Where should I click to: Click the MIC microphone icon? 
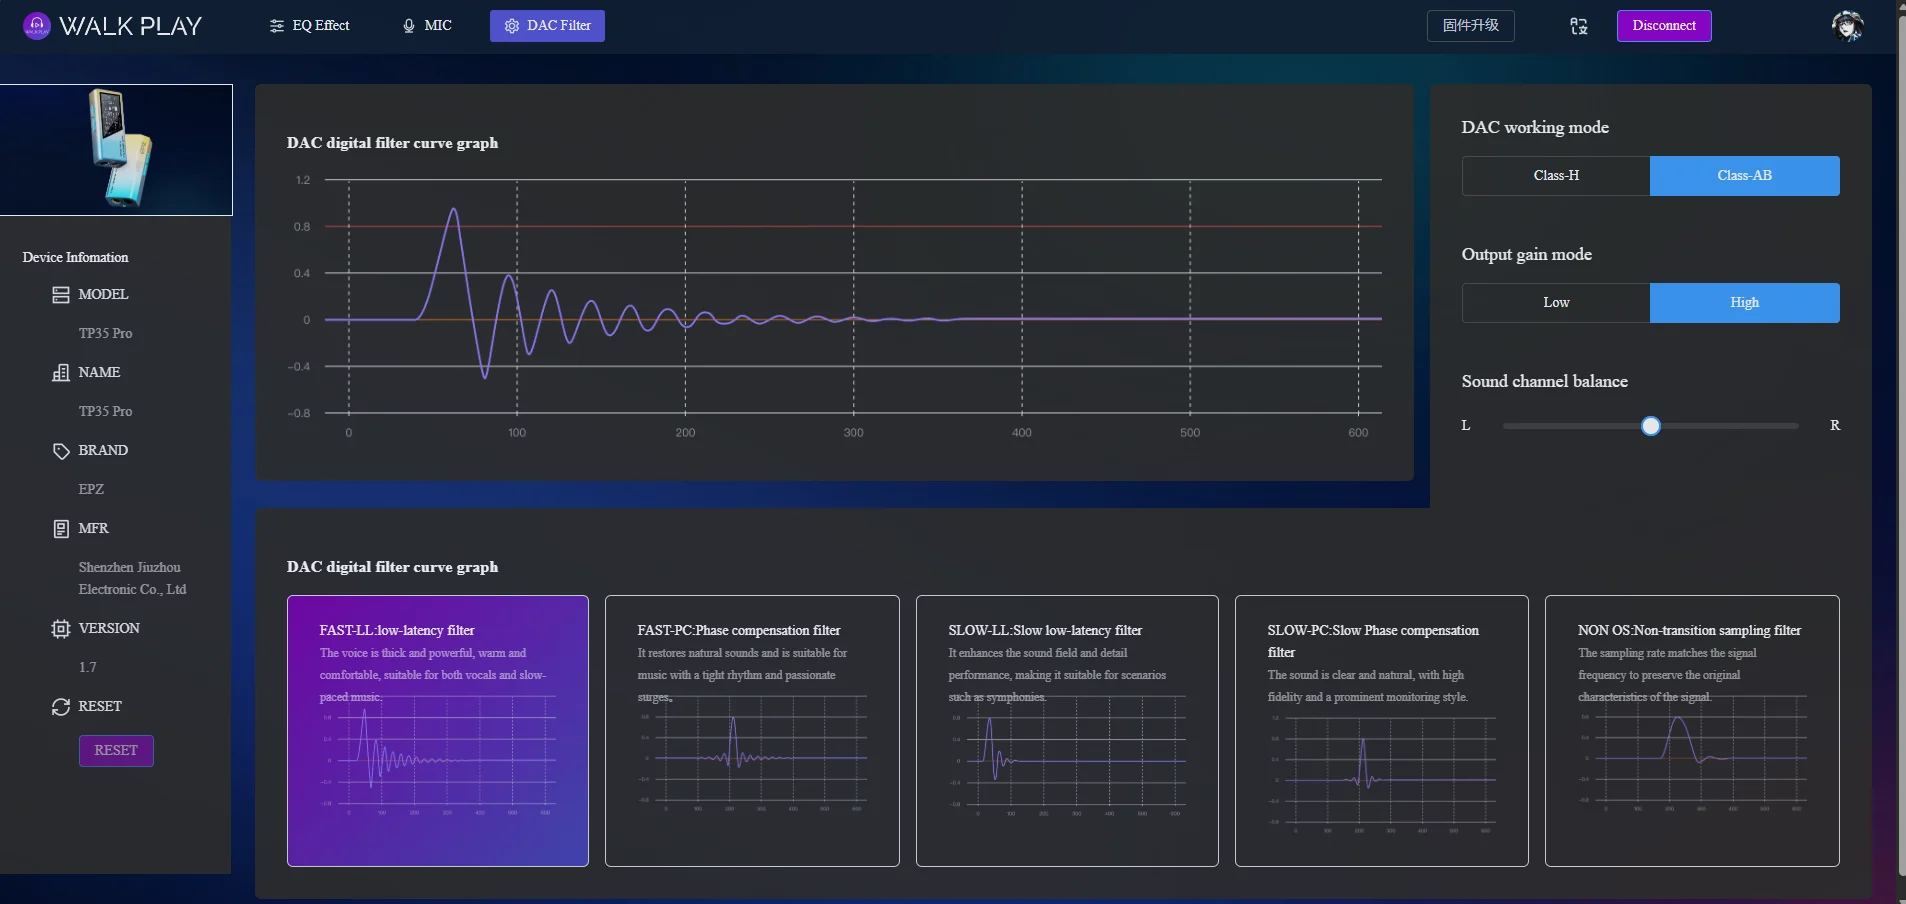point(409,26)
